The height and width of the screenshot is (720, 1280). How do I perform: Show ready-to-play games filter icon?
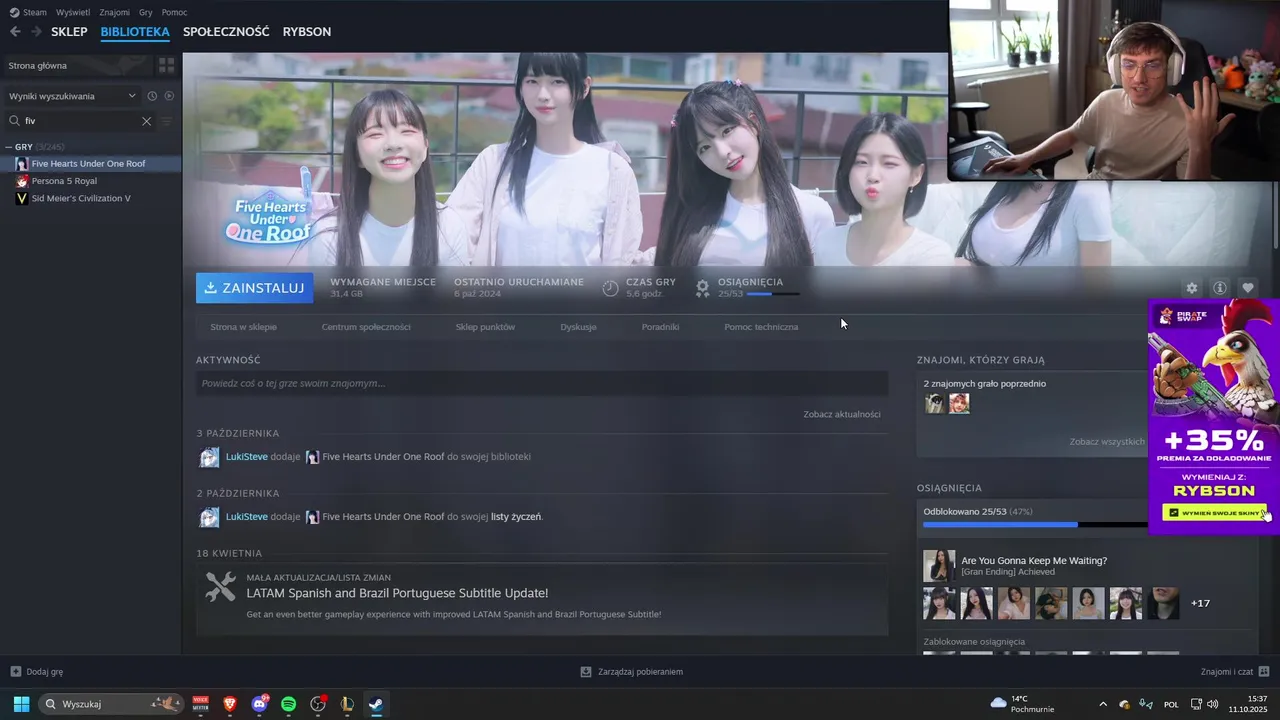point(169,96)
